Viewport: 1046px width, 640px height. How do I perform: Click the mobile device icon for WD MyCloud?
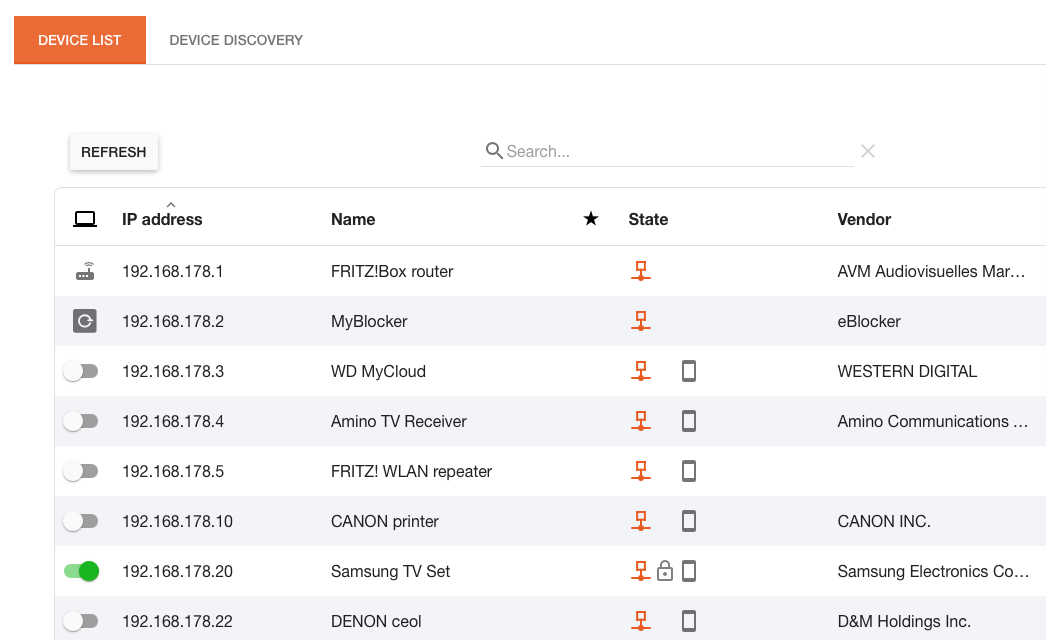(x=689, y=371)
